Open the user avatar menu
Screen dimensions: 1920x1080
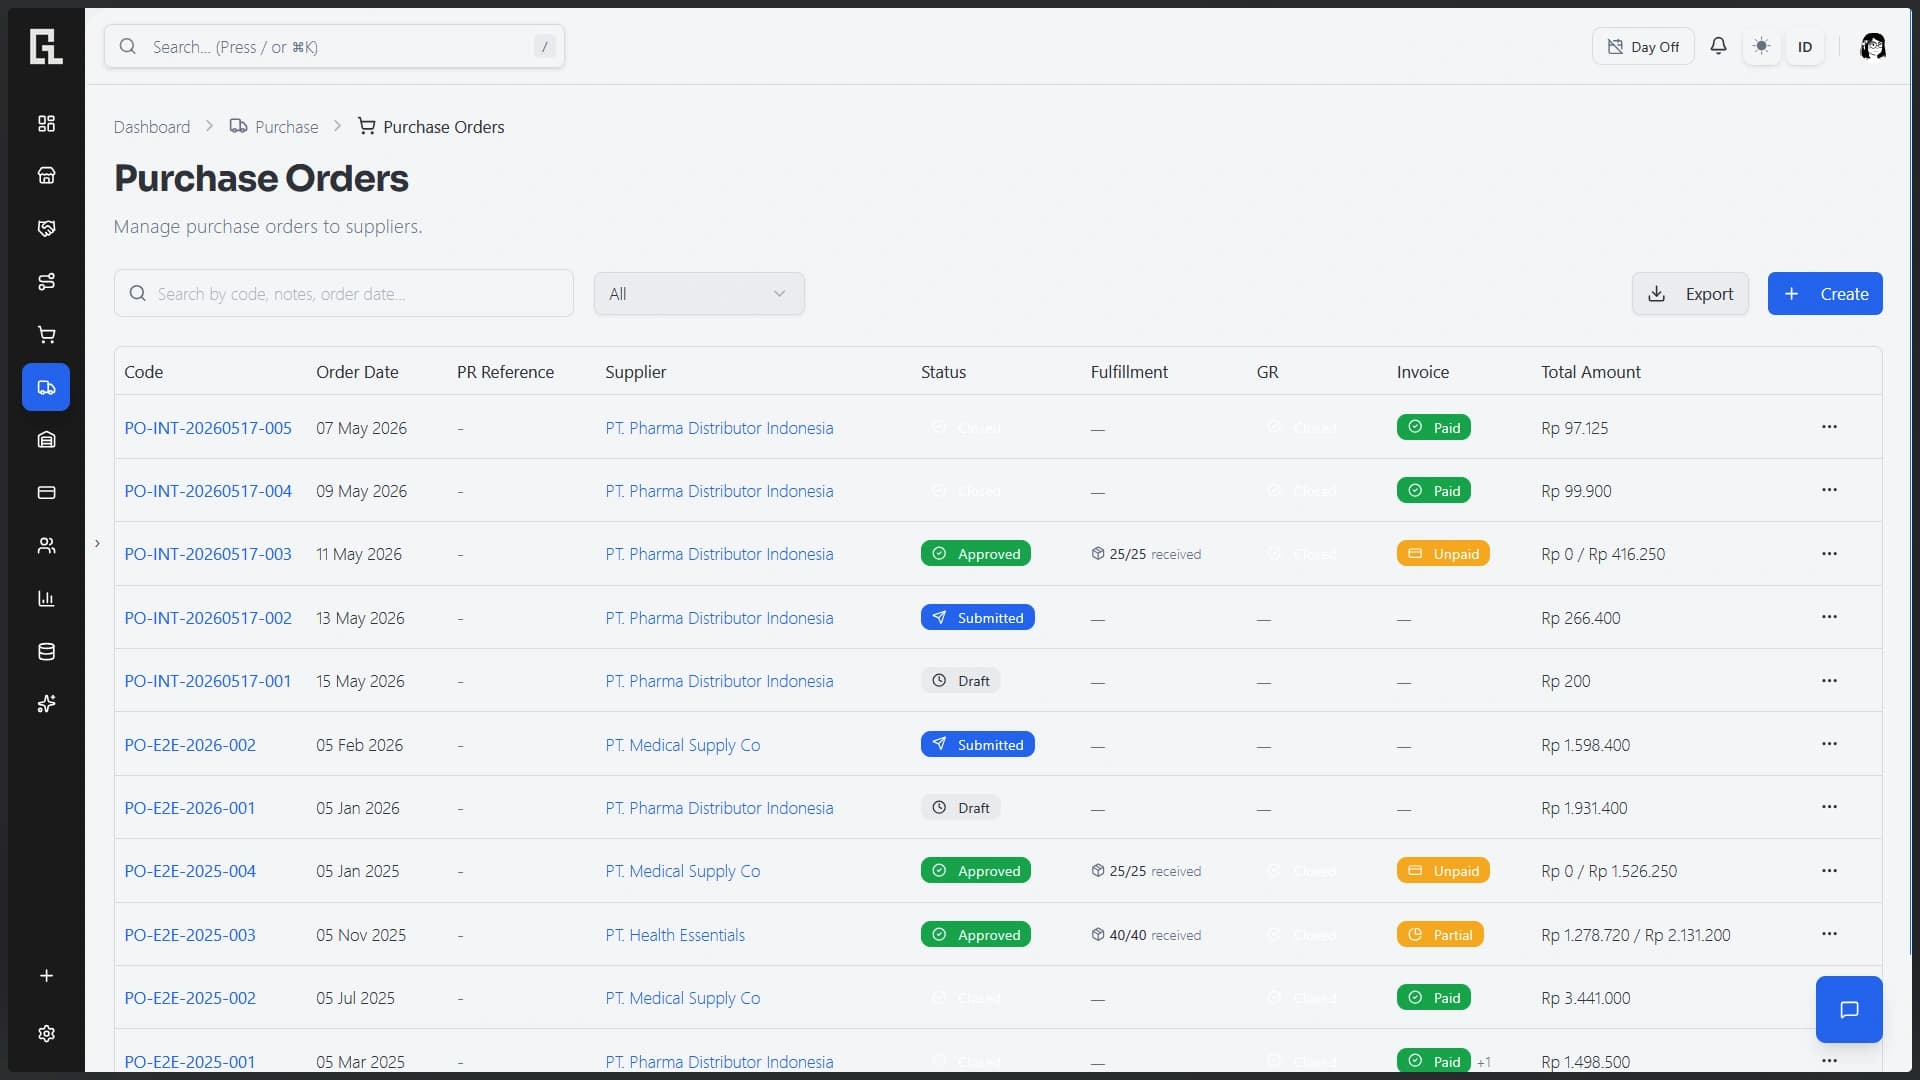[1873, 46]
